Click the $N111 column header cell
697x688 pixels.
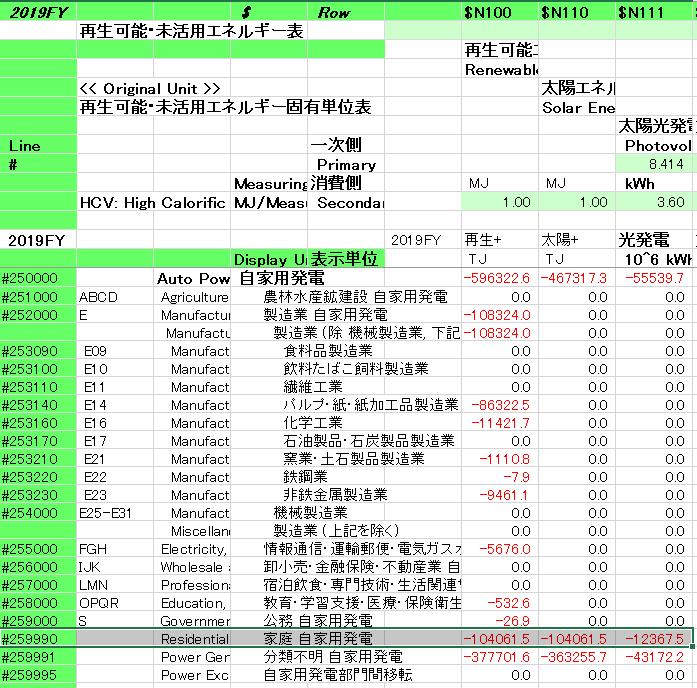coord(654,12)
